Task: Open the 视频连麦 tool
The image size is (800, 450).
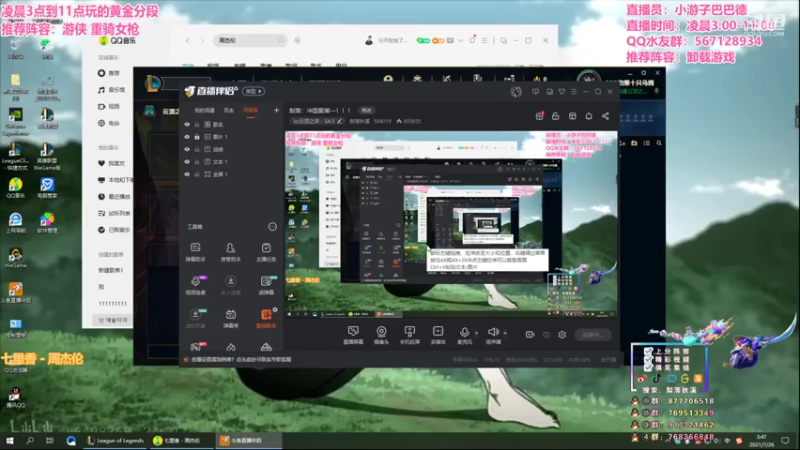Action: coord(195,285)
